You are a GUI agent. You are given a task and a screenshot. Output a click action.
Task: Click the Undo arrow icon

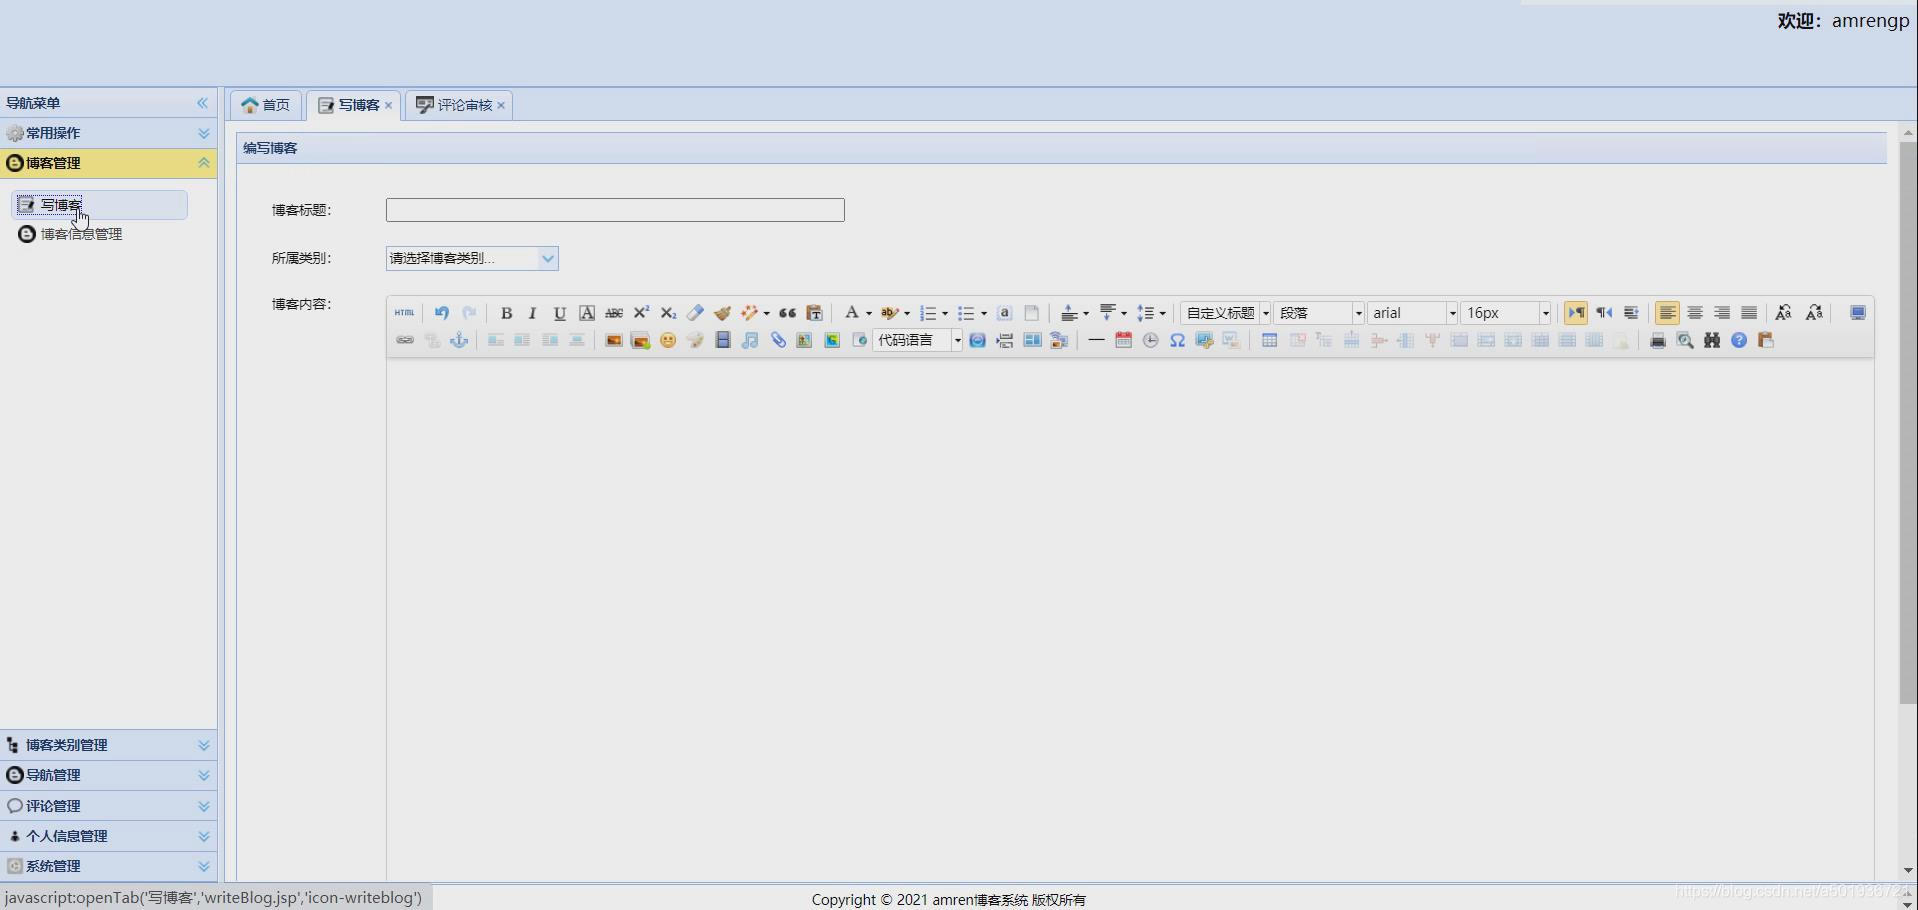[441, 313]
